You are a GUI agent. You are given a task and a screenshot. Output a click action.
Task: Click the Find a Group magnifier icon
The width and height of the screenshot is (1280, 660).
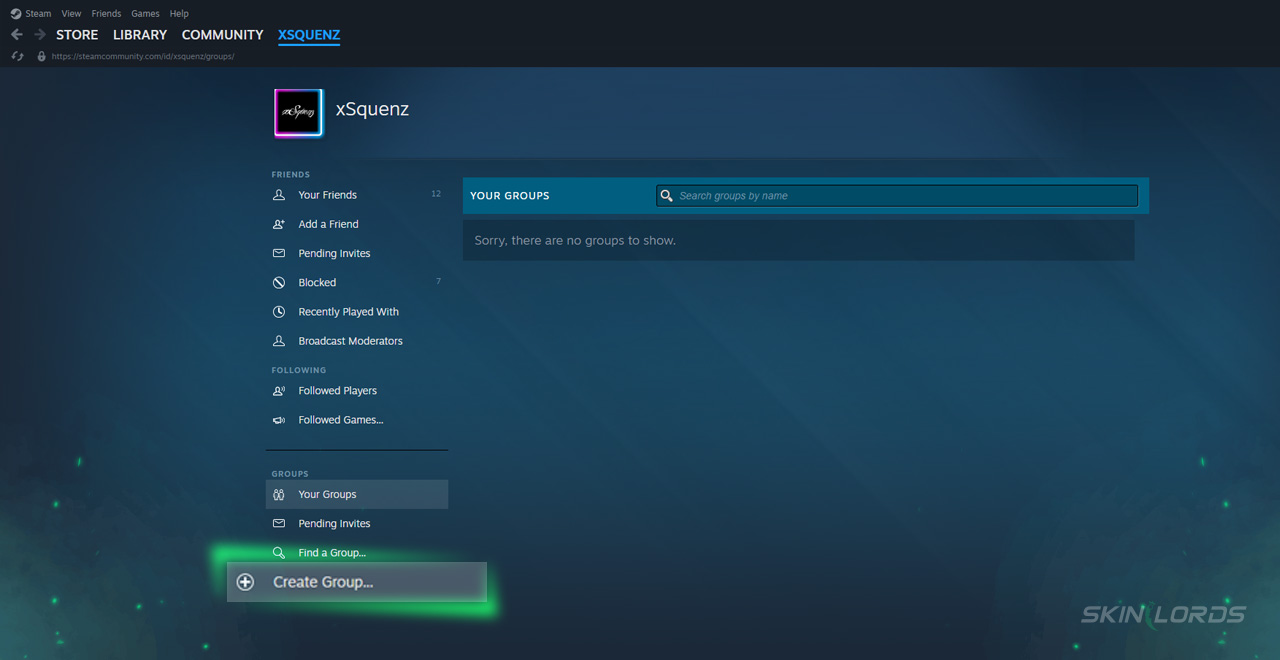279,553
